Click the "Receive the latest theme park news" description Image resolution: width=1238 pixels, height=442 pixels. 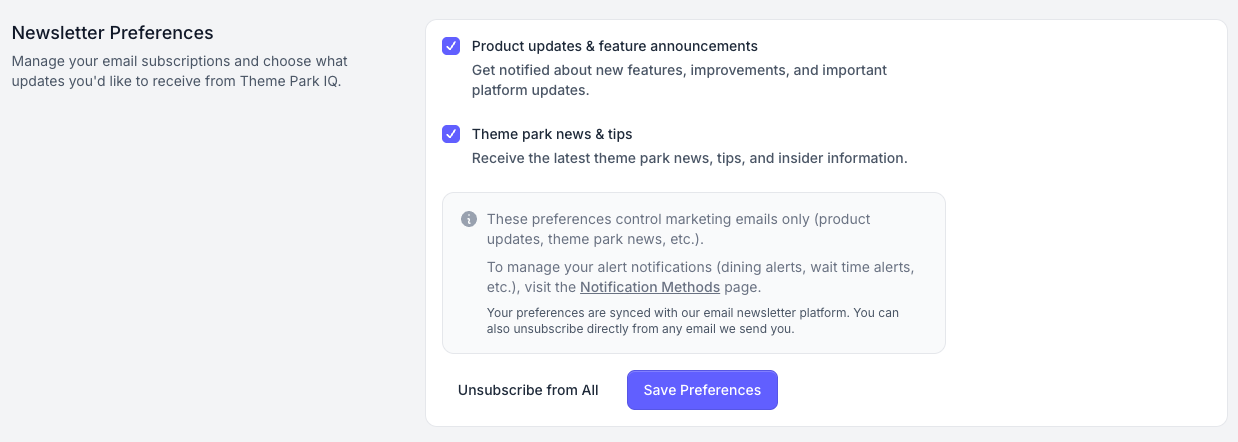[x=689, y=158]
